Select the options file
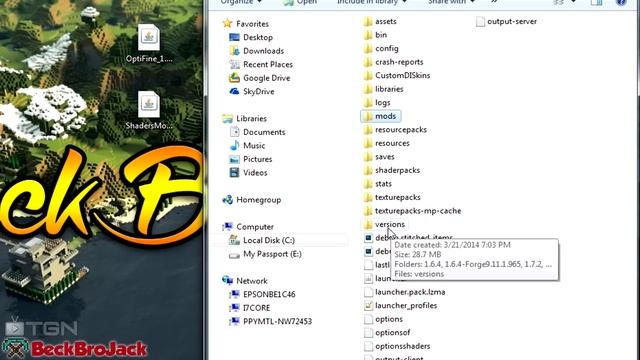The height and width of the screenshot is (360, 640). pos(383,318)
